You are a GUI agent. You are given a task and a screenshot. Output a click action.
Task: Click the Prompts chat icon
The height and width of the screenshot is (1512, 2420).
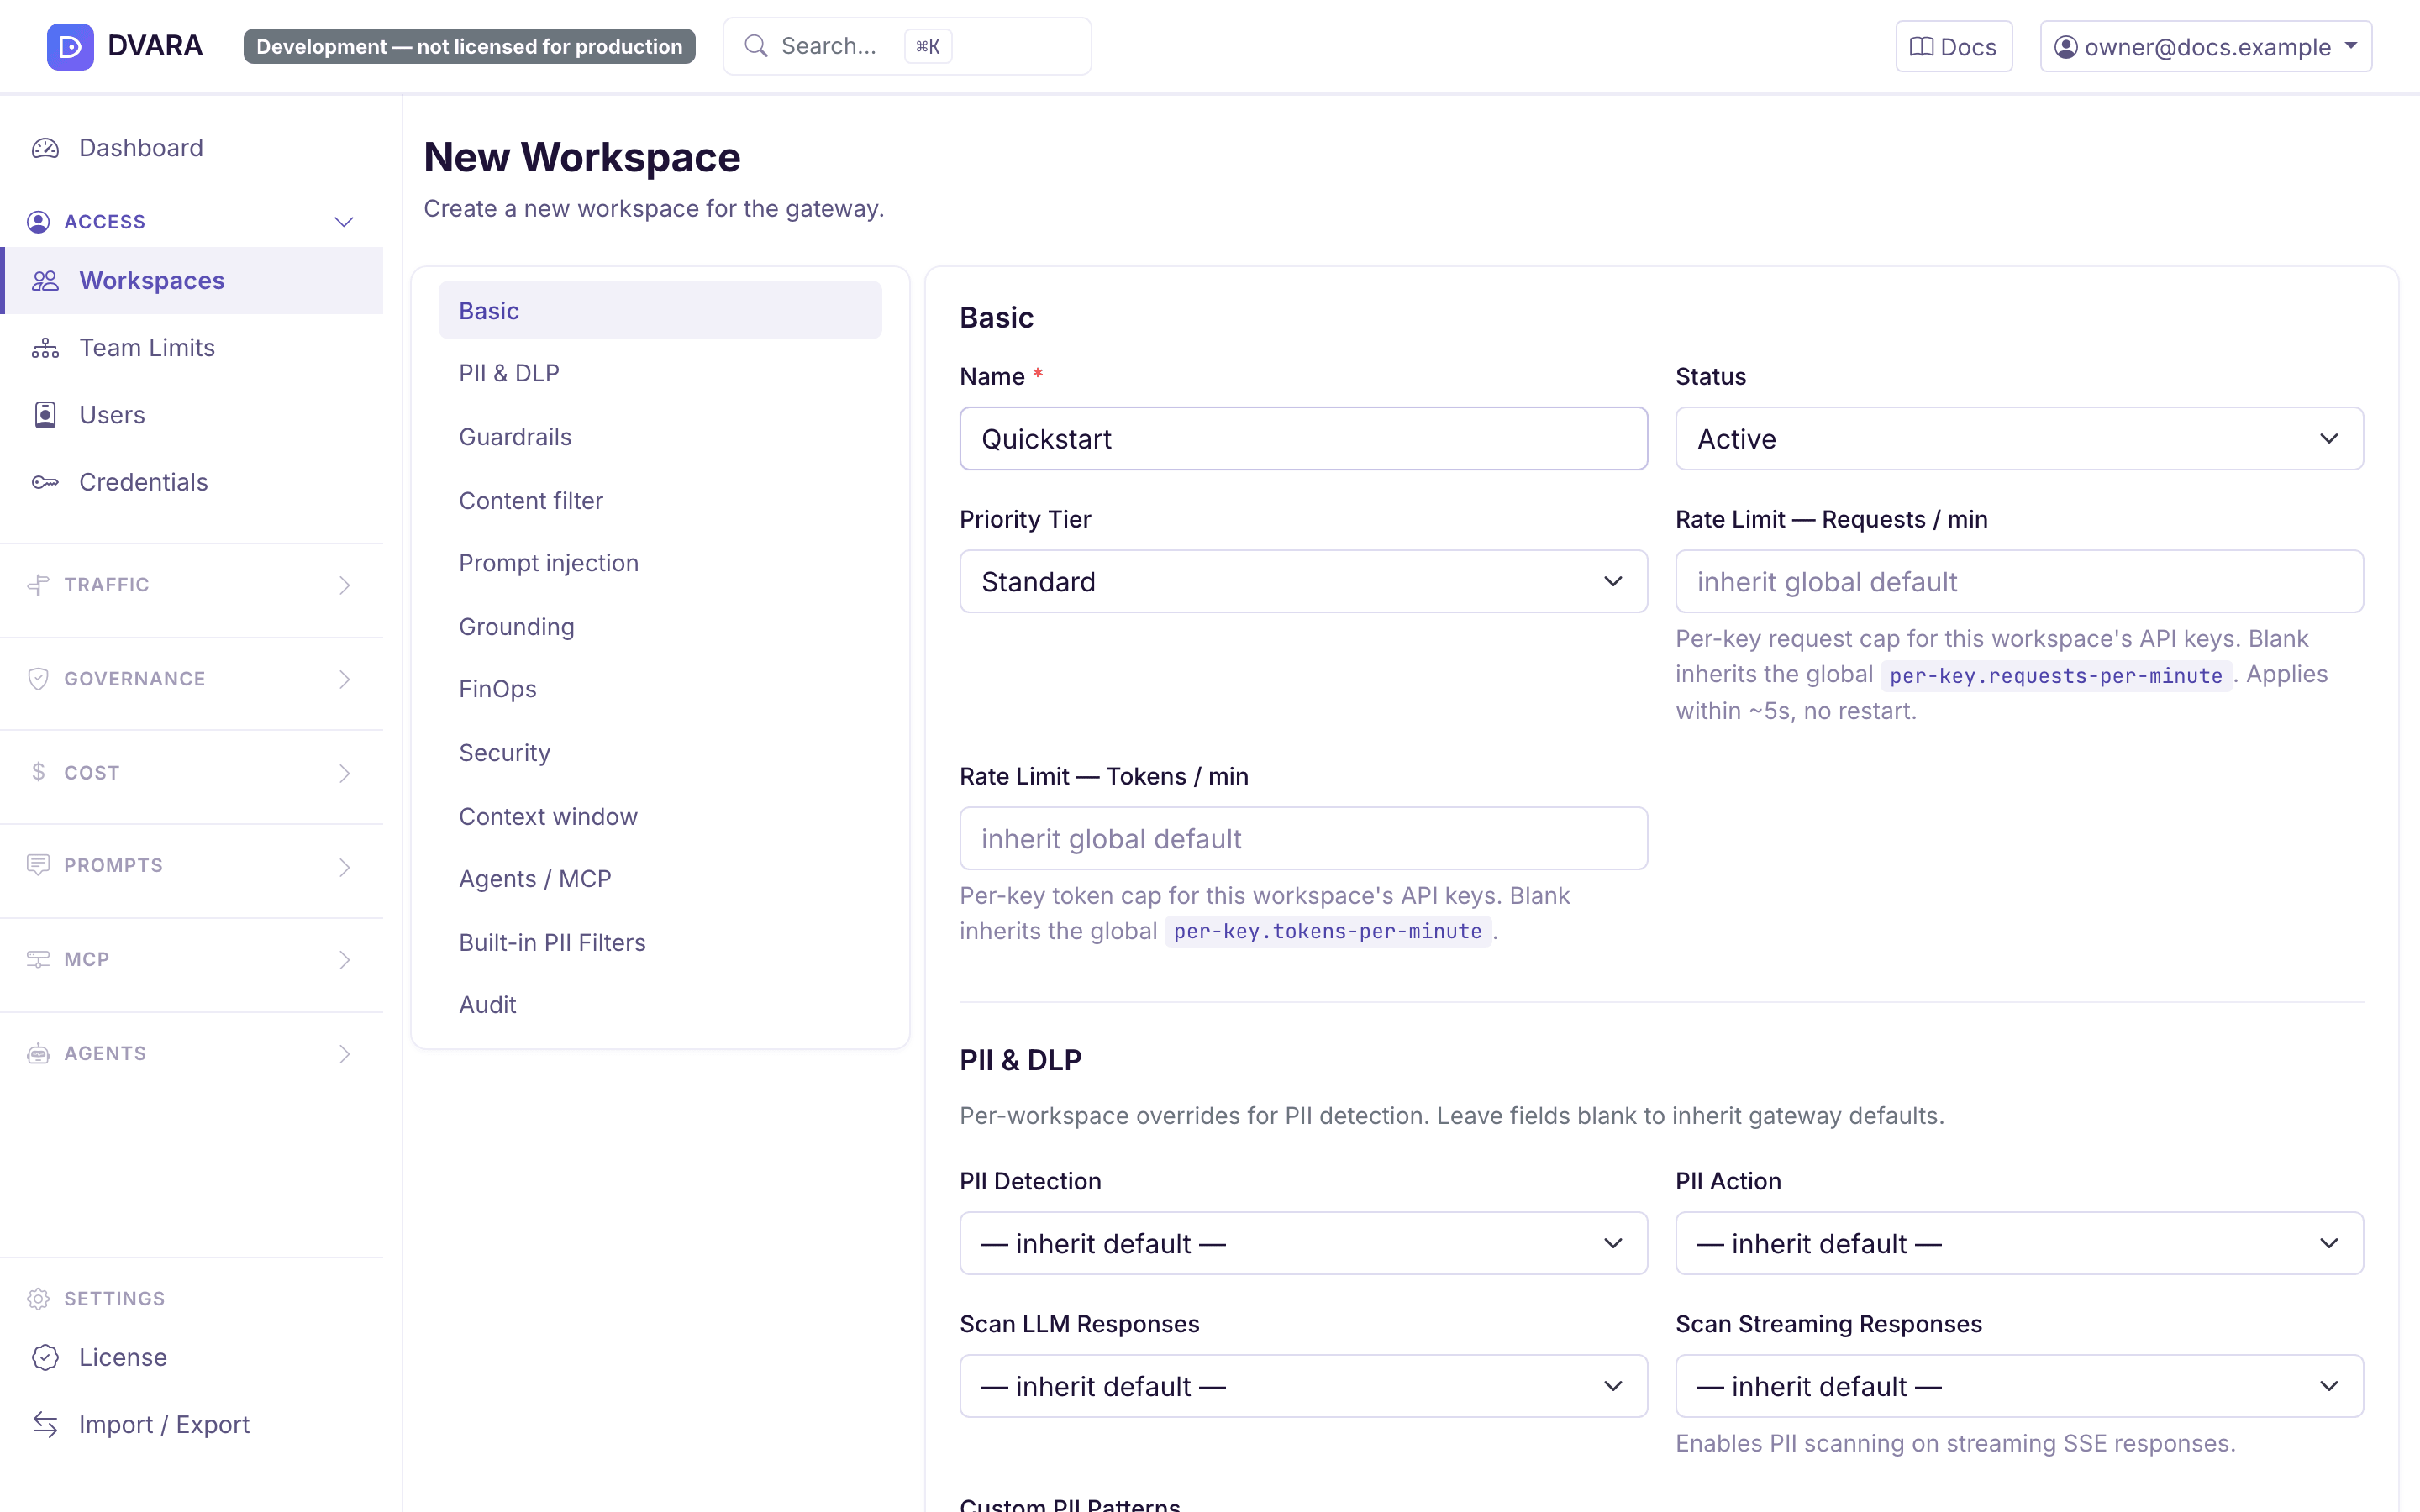[38, 865]
